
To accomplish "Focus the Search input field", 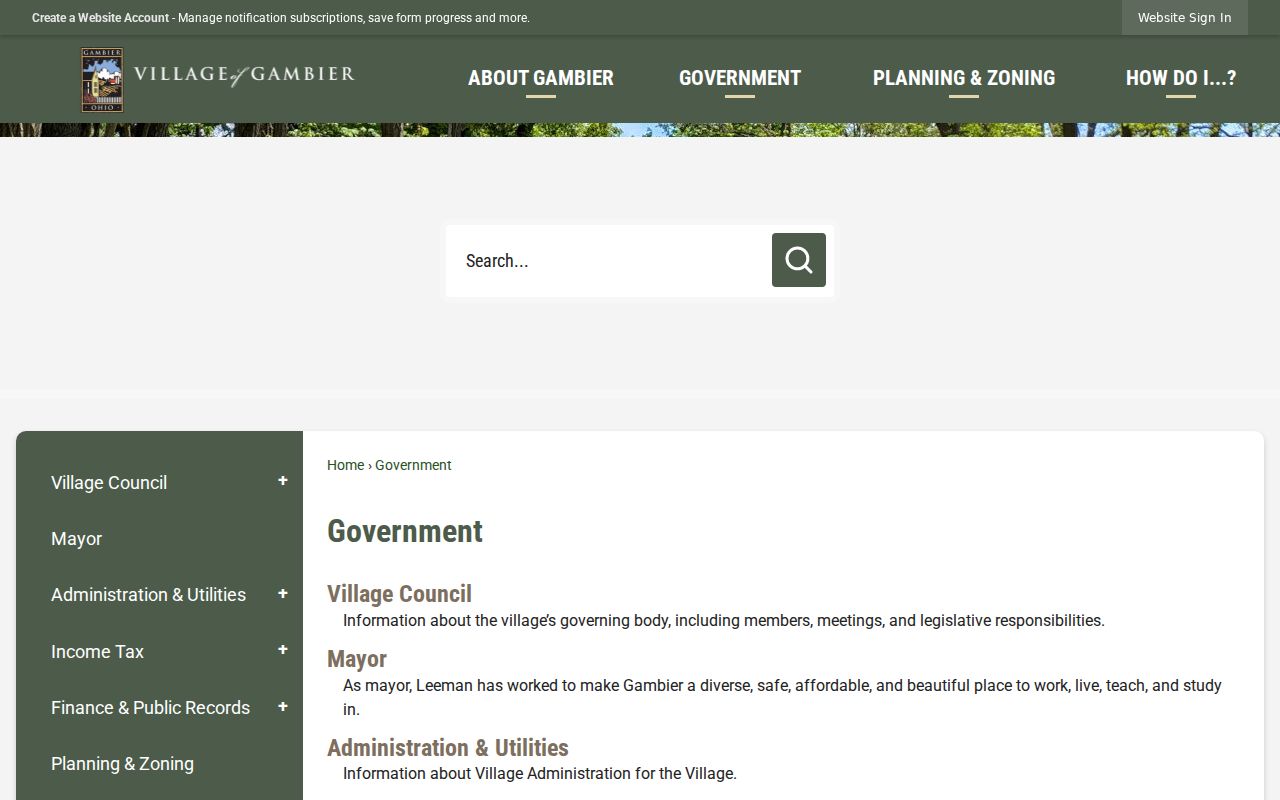I will [x=609, y=260].
